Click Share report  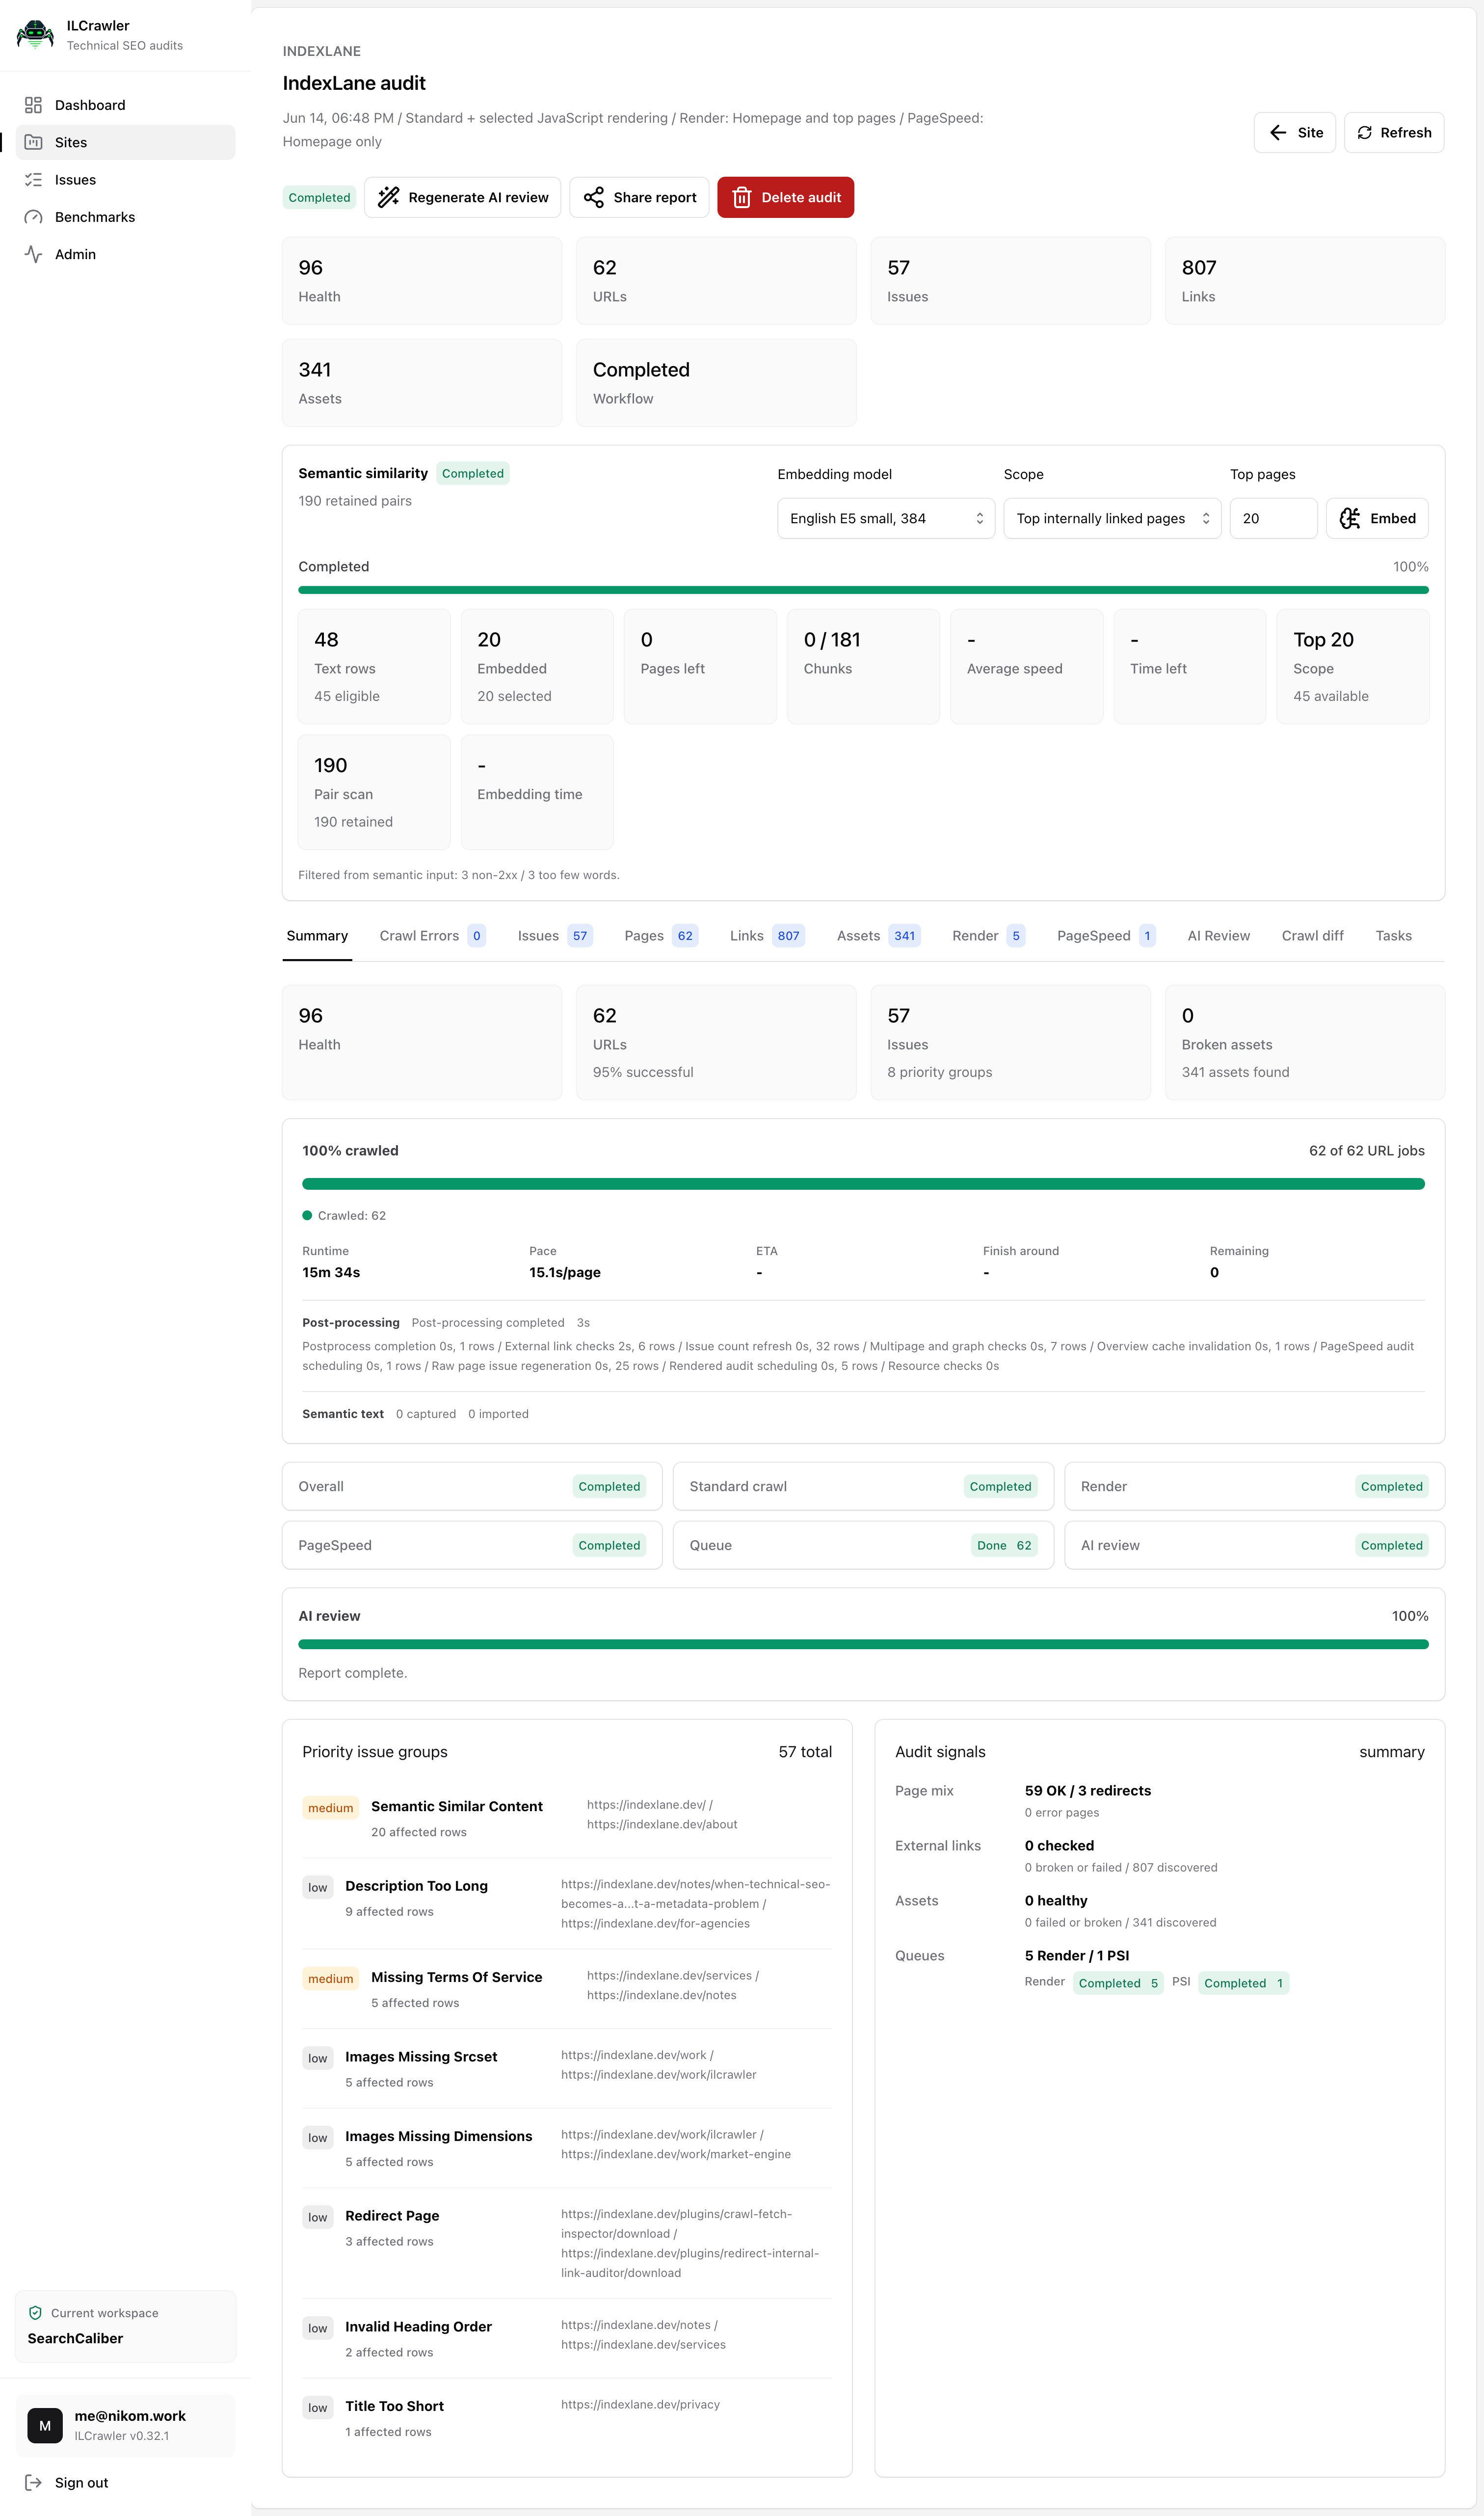[639, 198]
